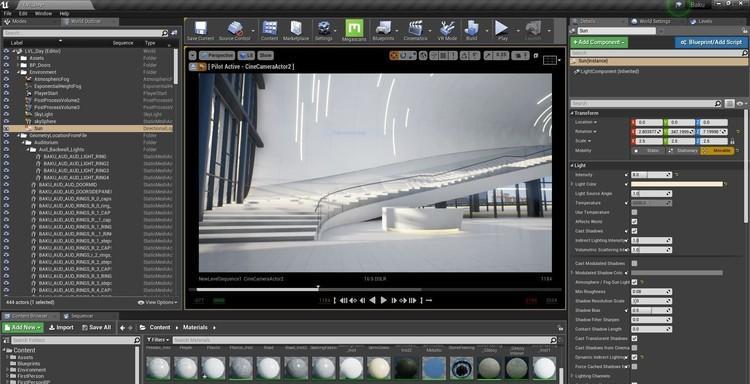The height and width of the screenshot is (384, 750).
Task: Enable the Use Temperature checkbox
Action: pos(634,212)
